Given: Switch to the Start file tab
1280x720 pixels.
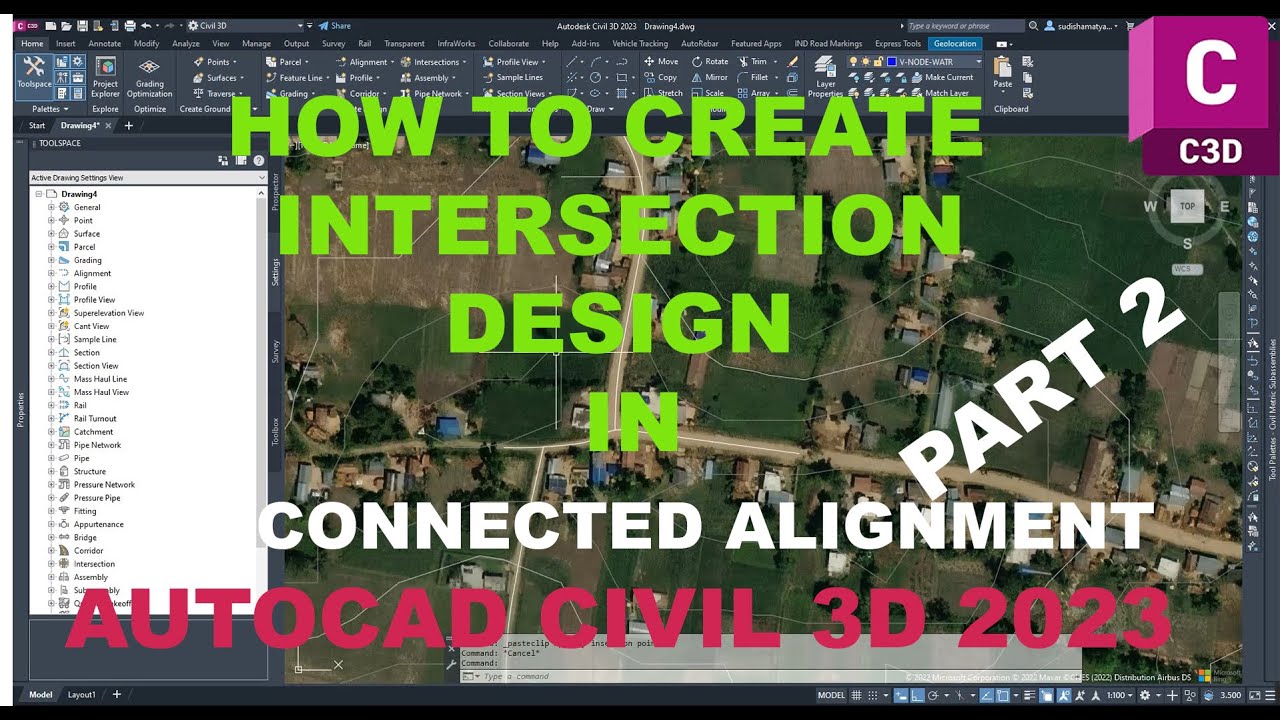Looking at the screenshot, I should [x=37, y=126].
